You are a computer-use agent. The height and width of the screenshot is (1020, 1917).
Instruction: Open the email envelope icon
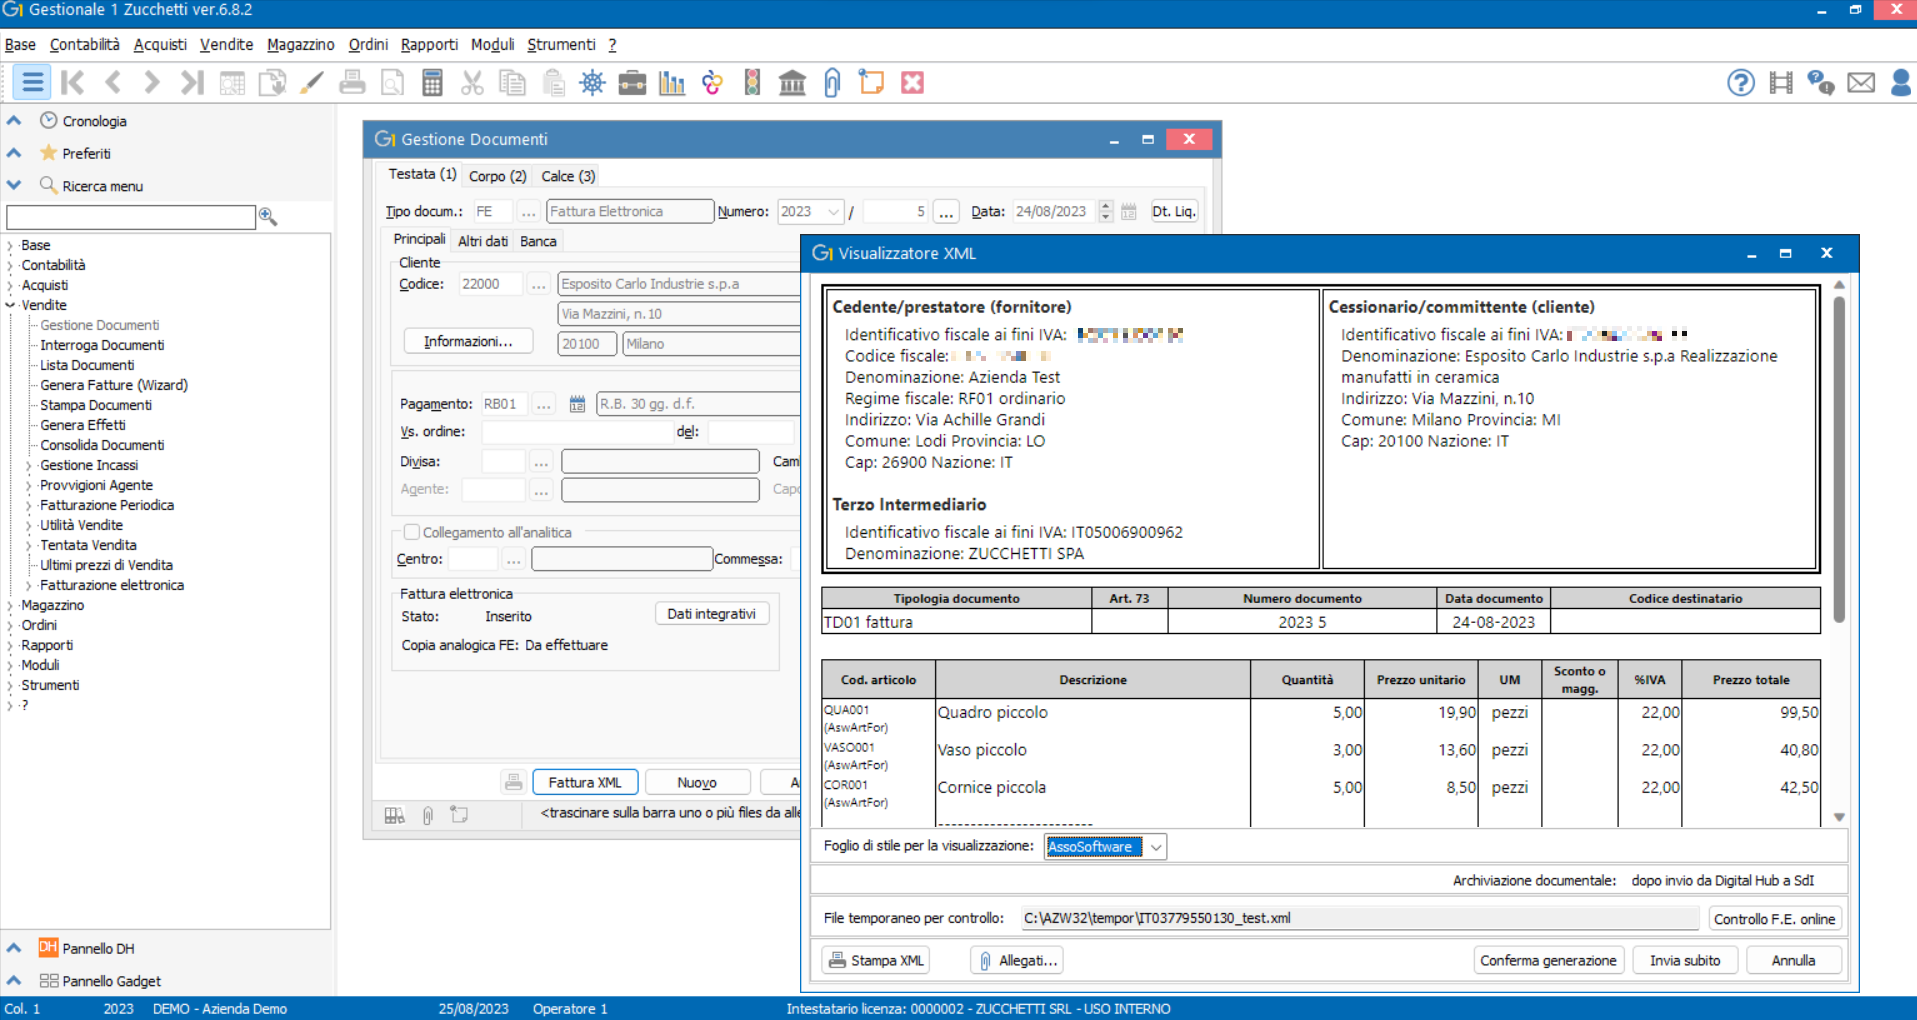1861,82
